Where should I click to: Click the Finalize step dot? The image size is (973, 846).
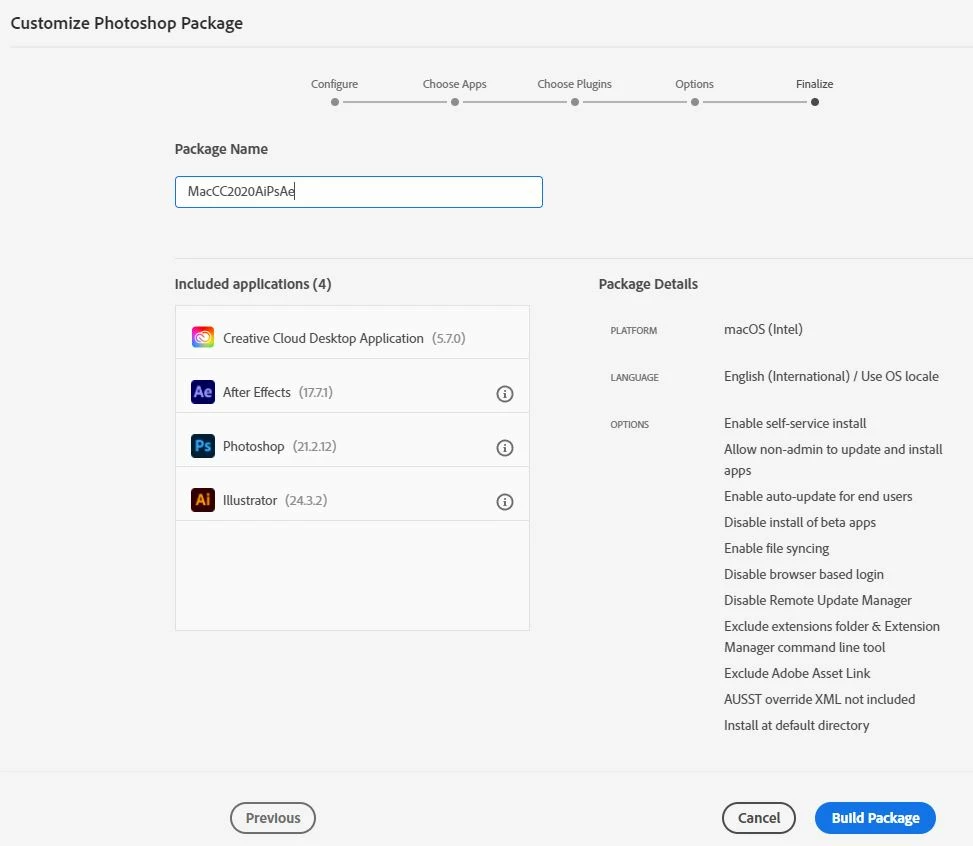point(815,102)
